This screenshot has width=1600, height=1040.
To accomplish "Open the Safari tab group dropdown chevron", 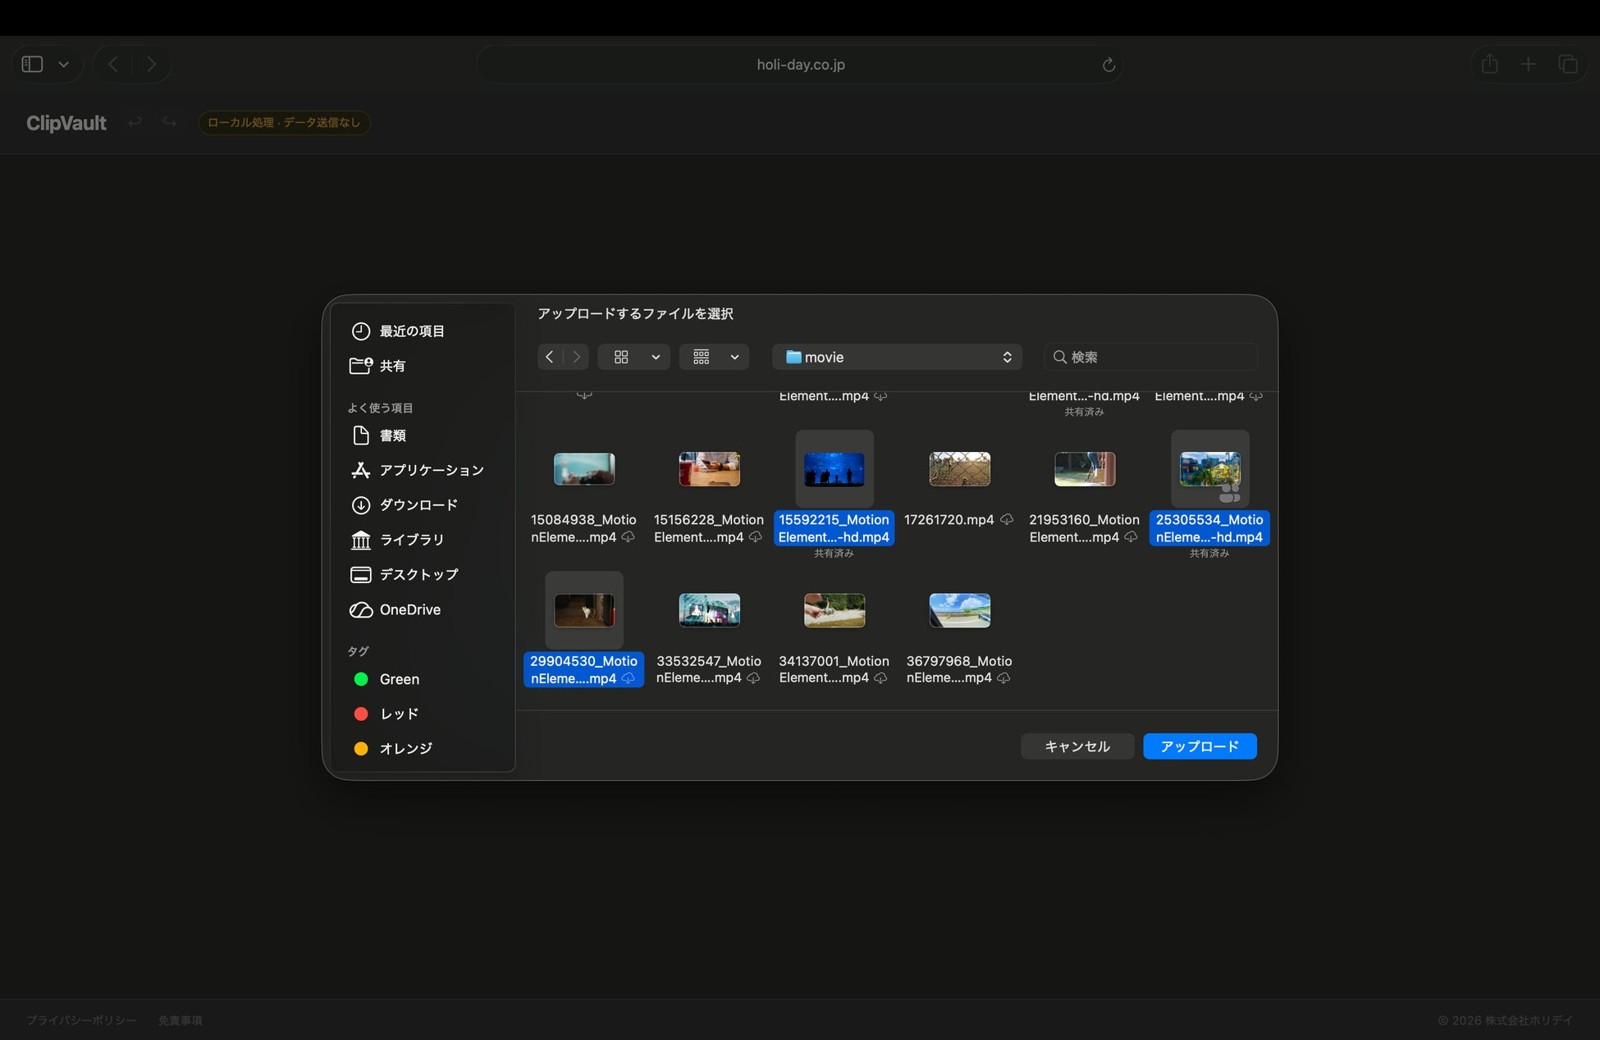I will [64, 64].
